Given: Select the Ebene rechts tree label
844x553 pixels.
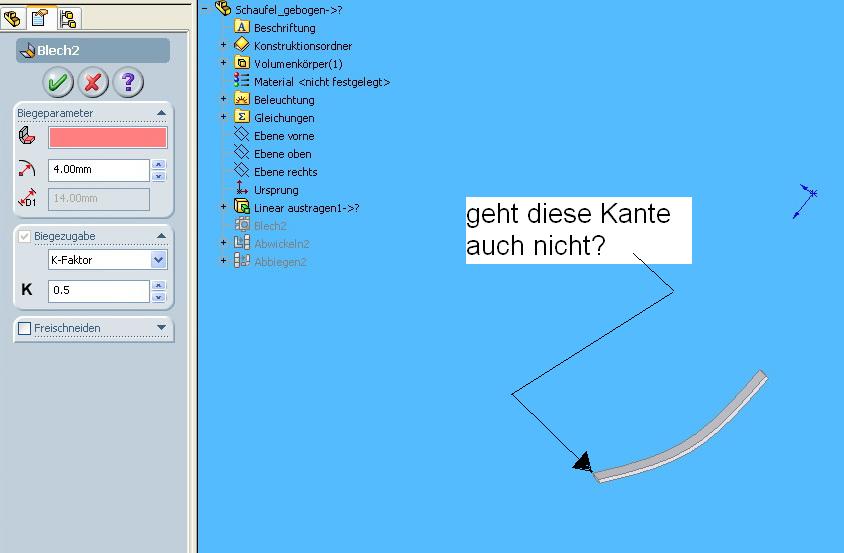Looking at the screenshot, I should tap(286, 172).
